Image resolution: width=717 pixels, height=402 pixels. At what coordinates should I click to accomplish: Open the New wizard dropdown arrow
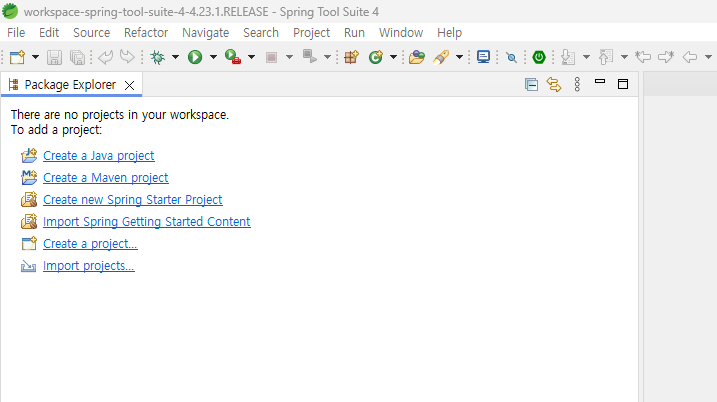pos(35,57)
